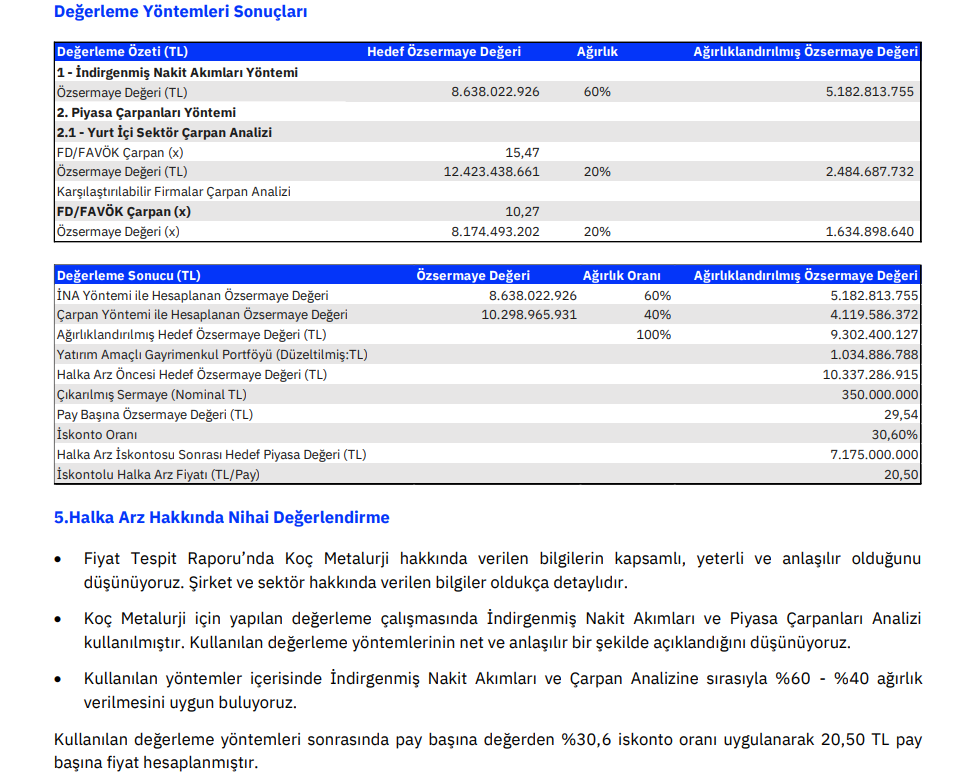This screenshot has width=966, height=776.
Task: Click the "Hedef Özsermaye Değeri" column header
Action: 444,52
